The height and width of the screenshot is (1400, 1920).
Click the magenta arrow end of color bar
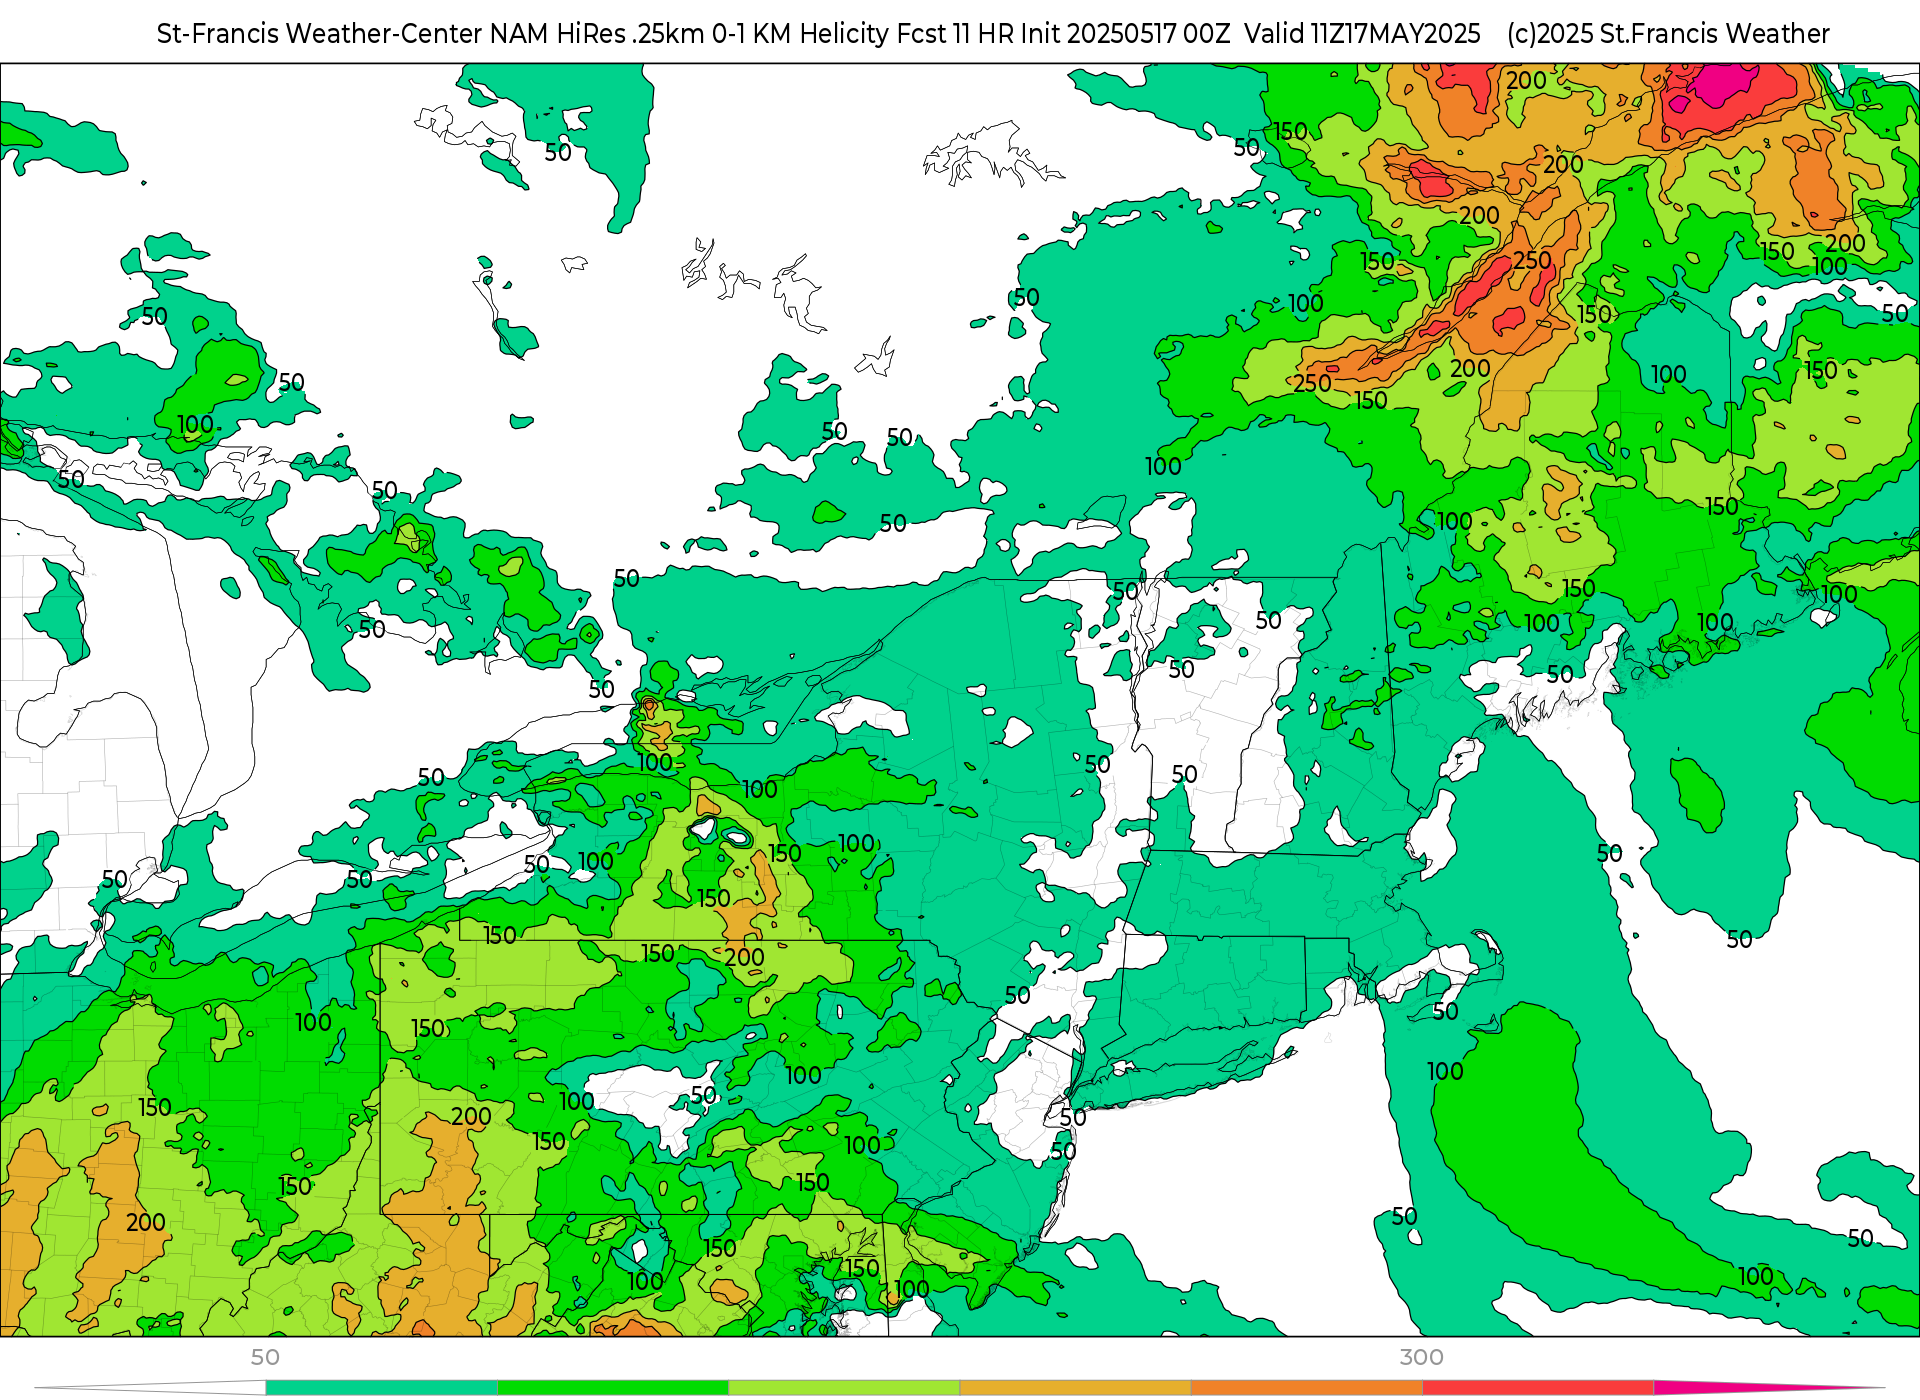click(1768, 1388)
